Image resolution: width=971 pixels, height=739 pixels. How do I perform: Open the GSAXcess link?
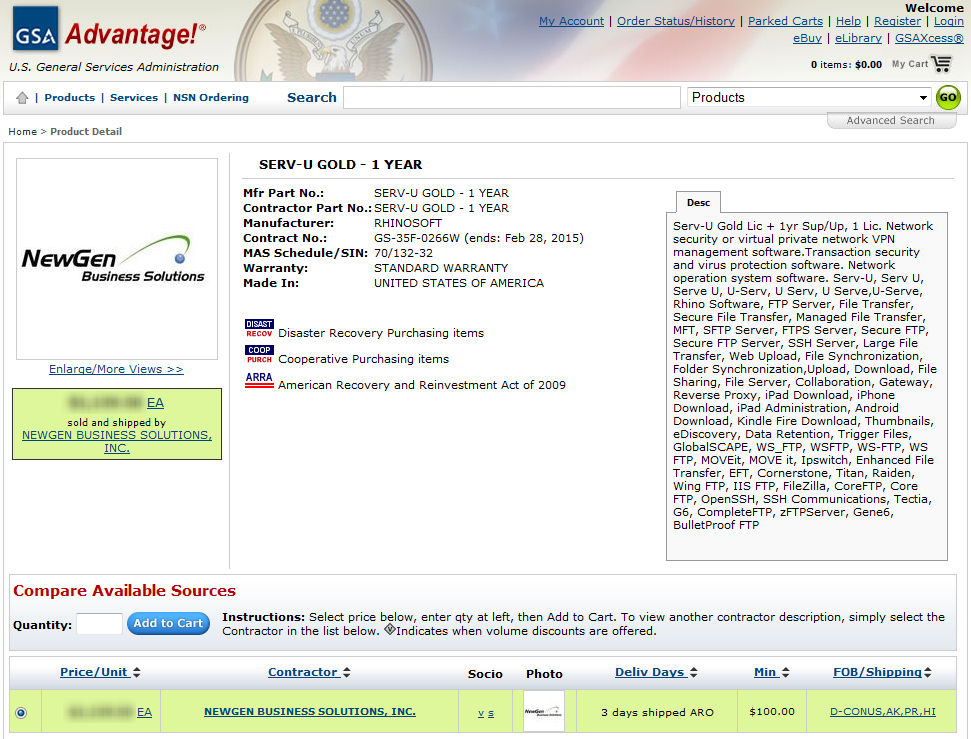pyautogui.click(x=929, y=38)
